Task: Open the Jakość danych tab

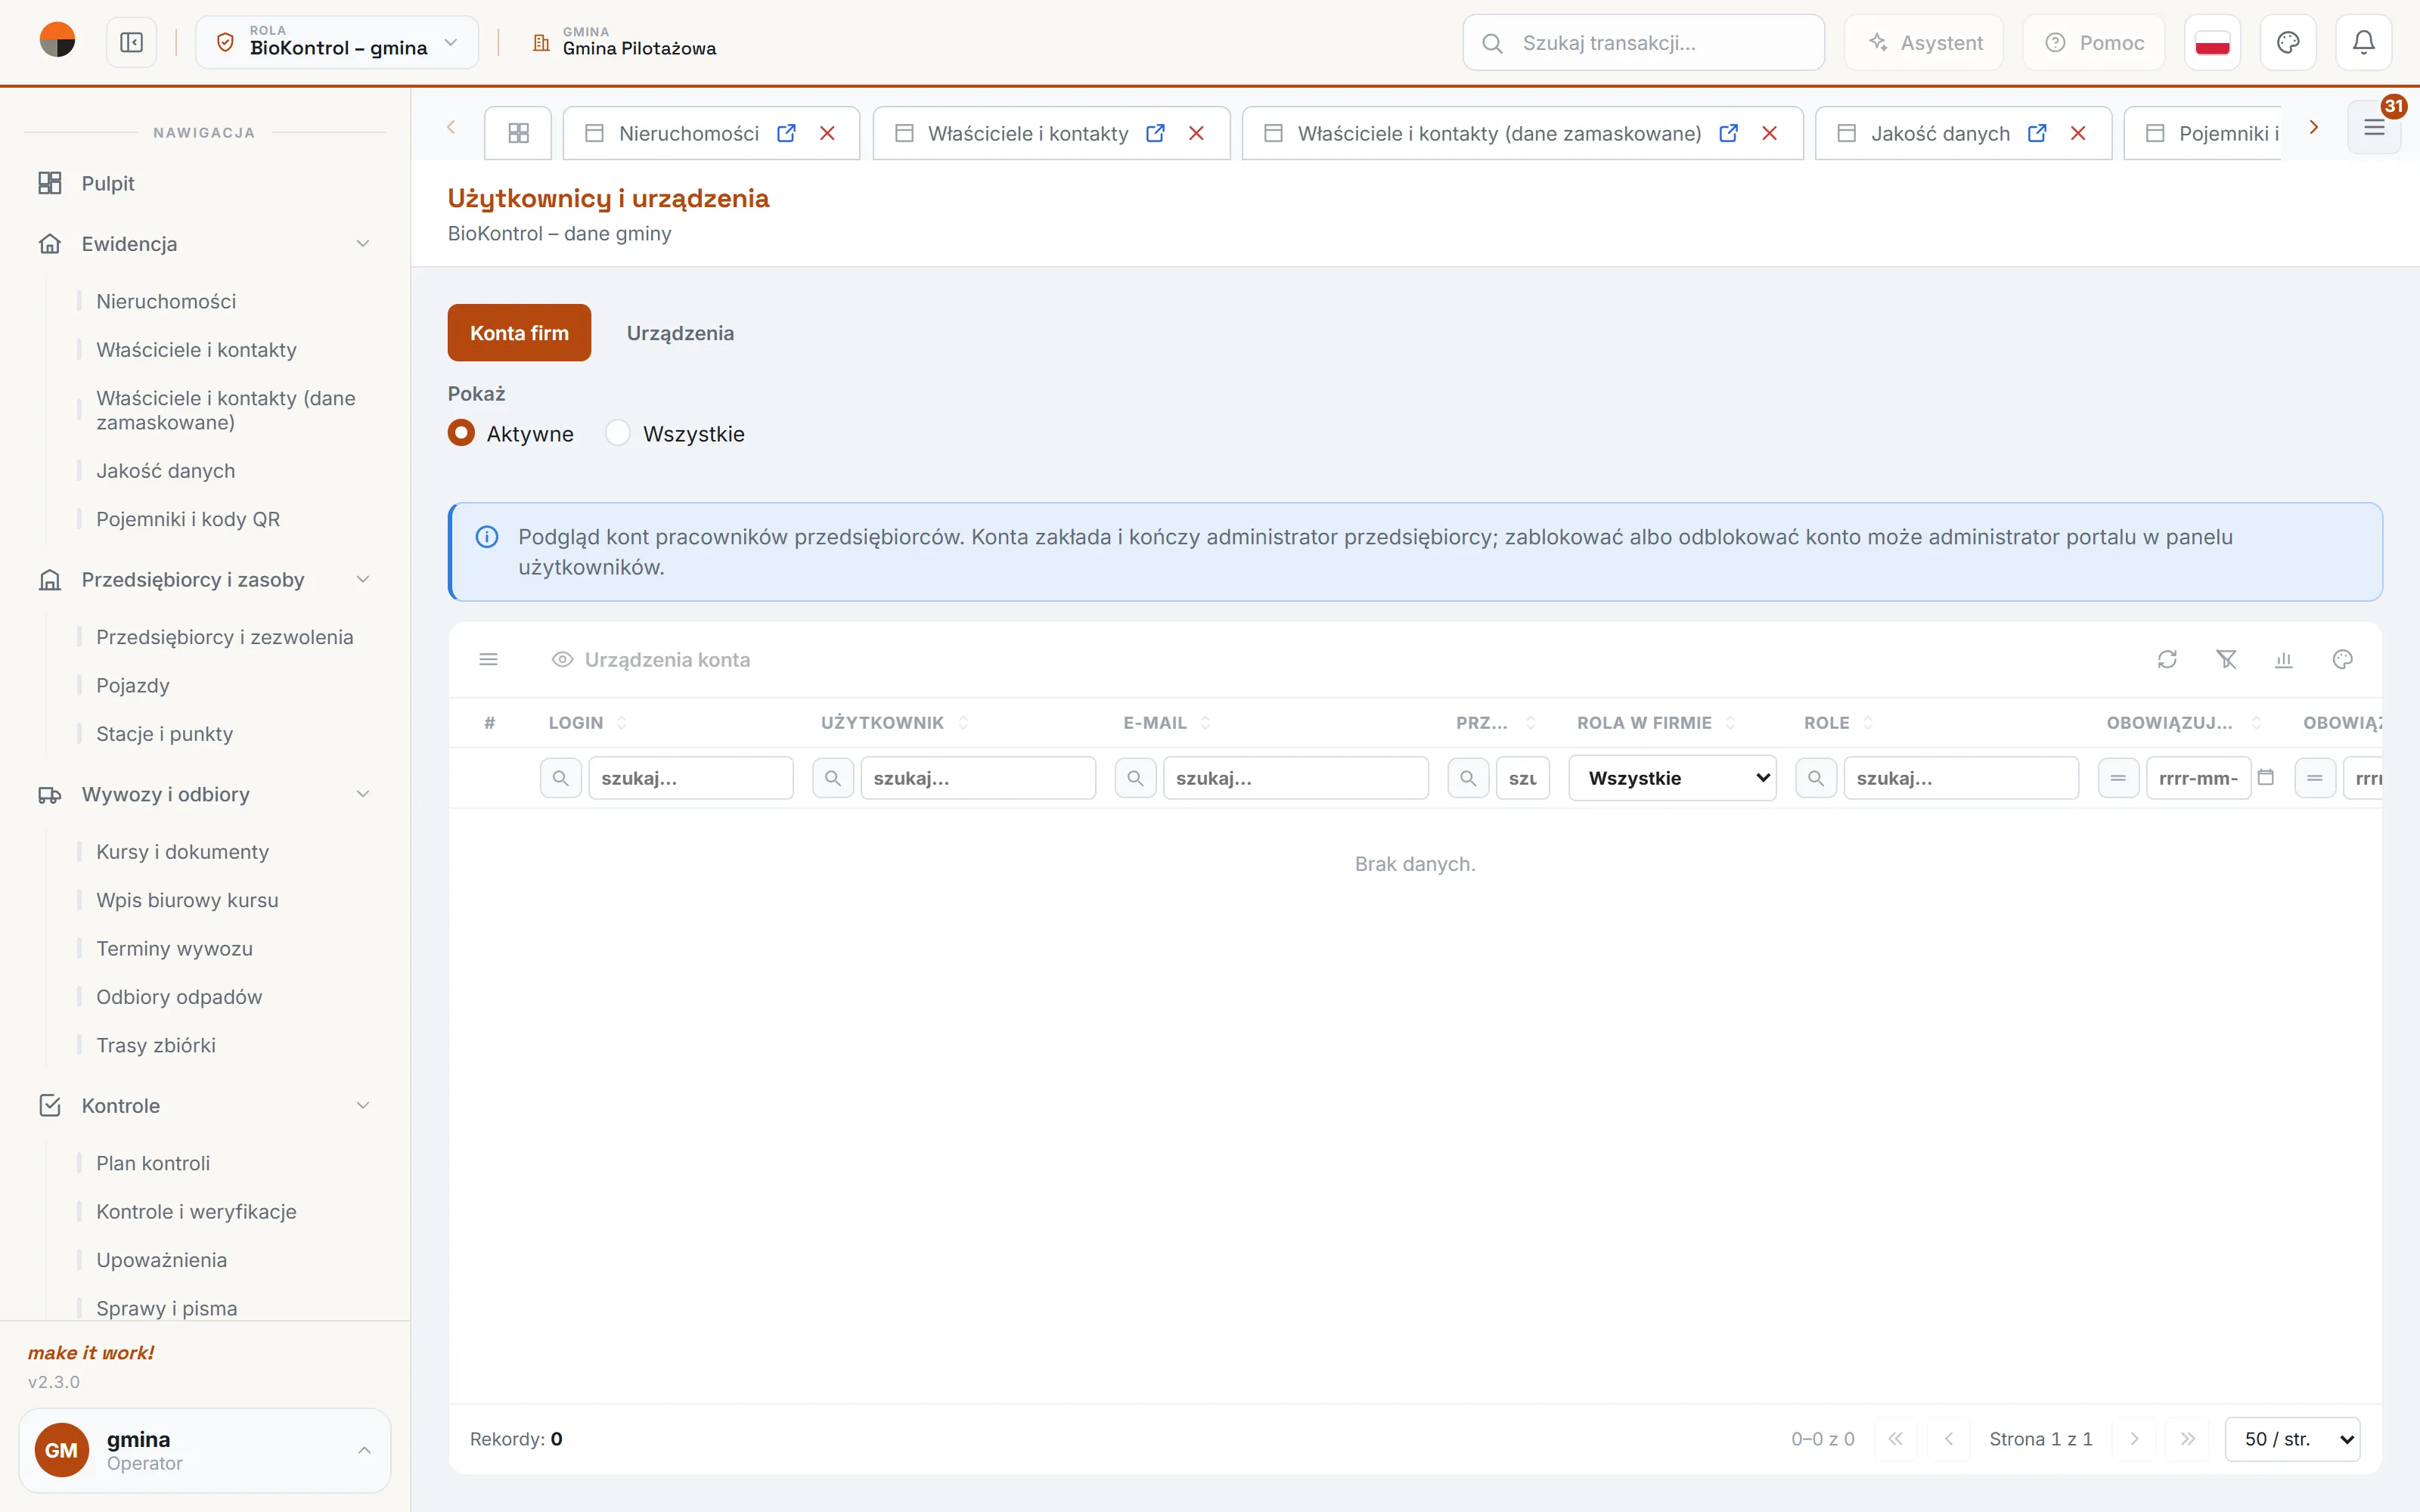Action: coord(1939,133)
